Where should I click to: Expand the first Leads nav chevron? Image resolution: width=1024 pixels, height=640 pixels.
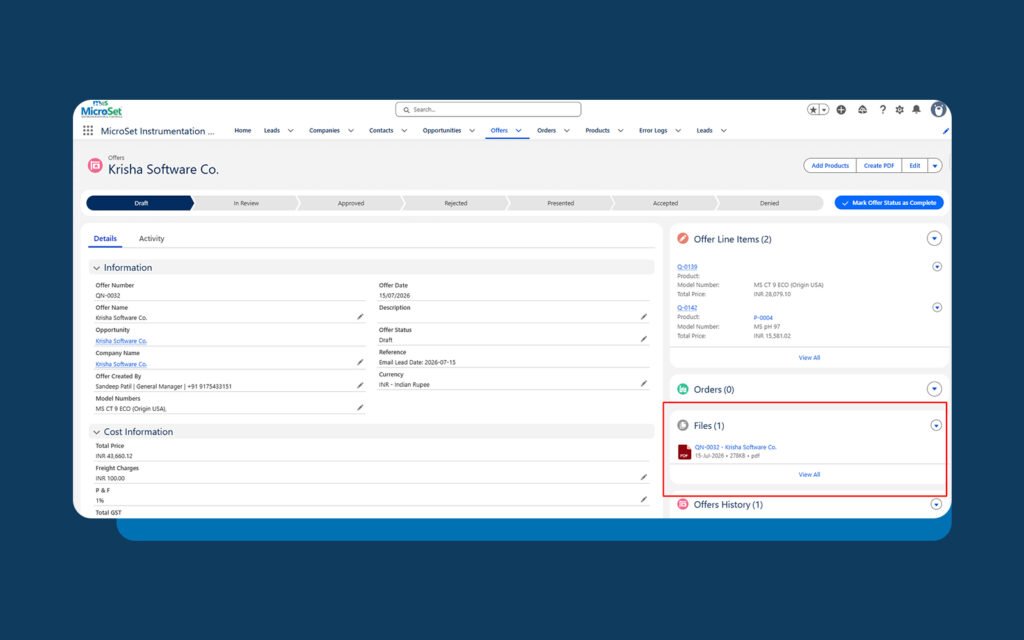[x=291, y=131]
